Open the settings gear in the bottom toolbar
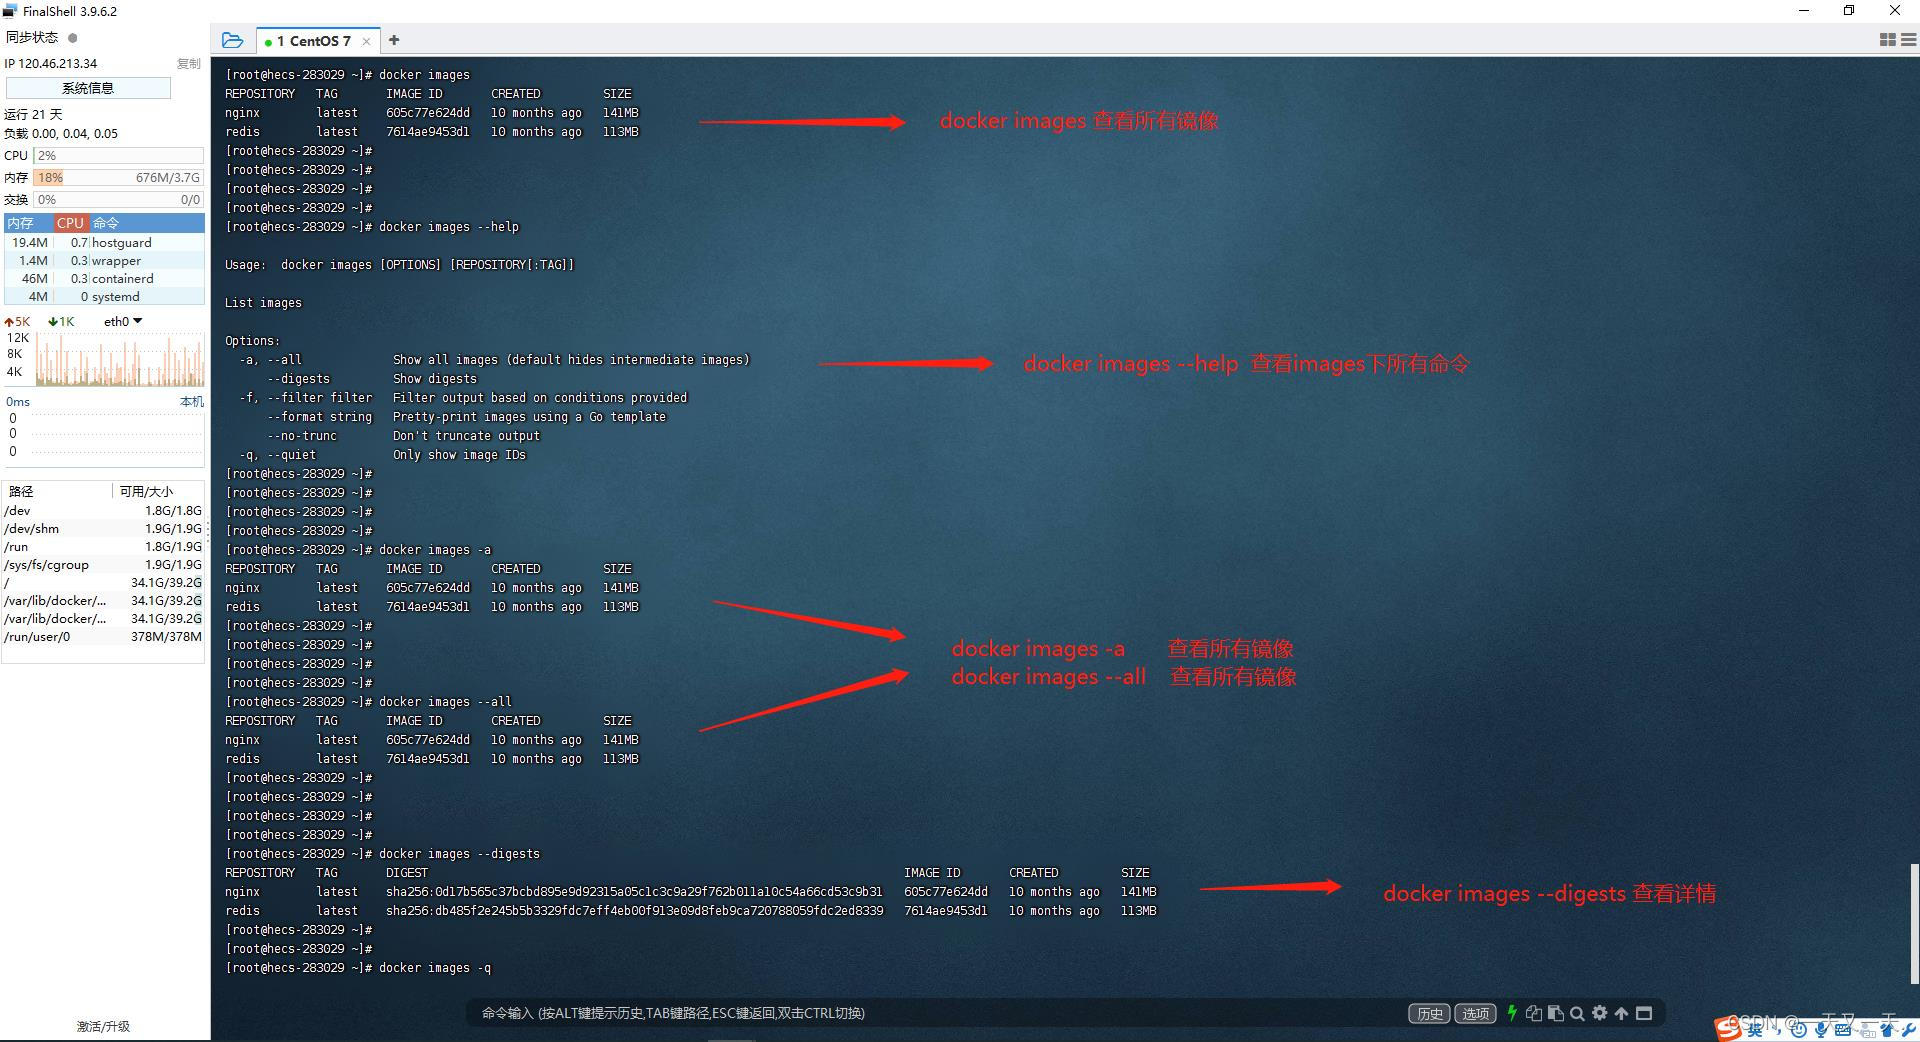 pyautogui.click(x=1600, y=1013)
